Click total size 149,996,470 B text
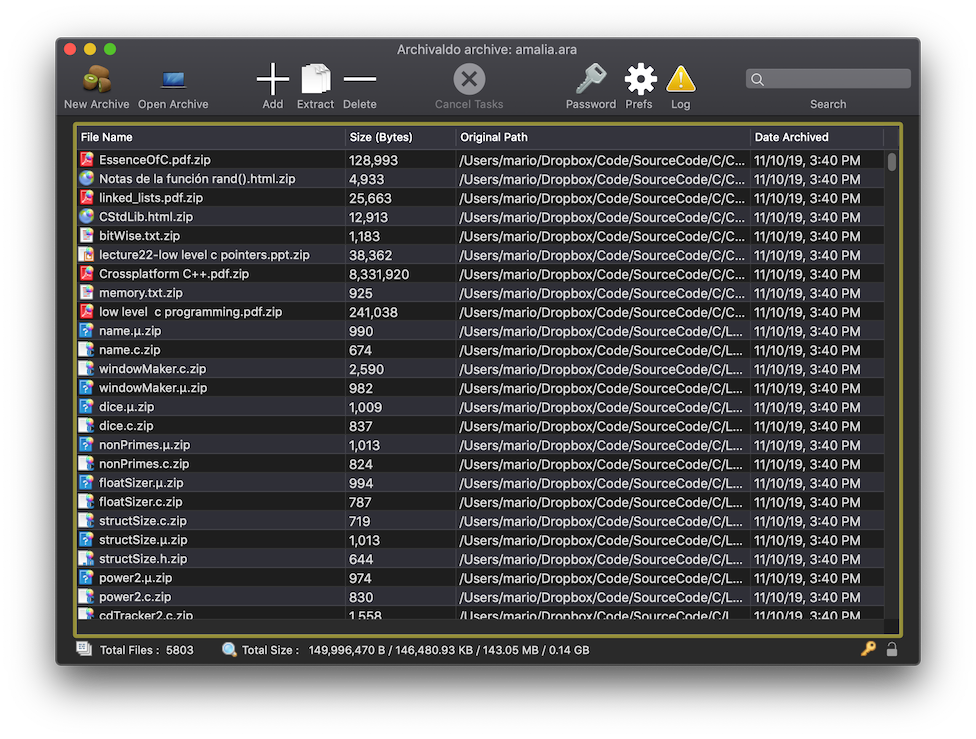 coord(347,650)
